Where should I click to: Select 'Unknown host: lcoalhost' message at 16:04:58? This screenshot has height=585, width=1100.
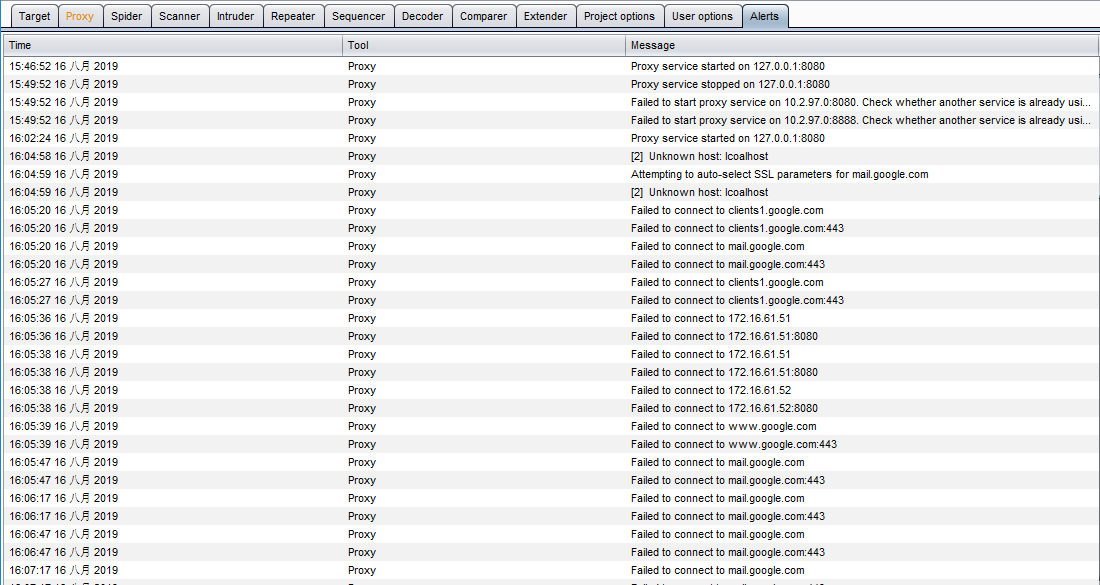point(699,156)
